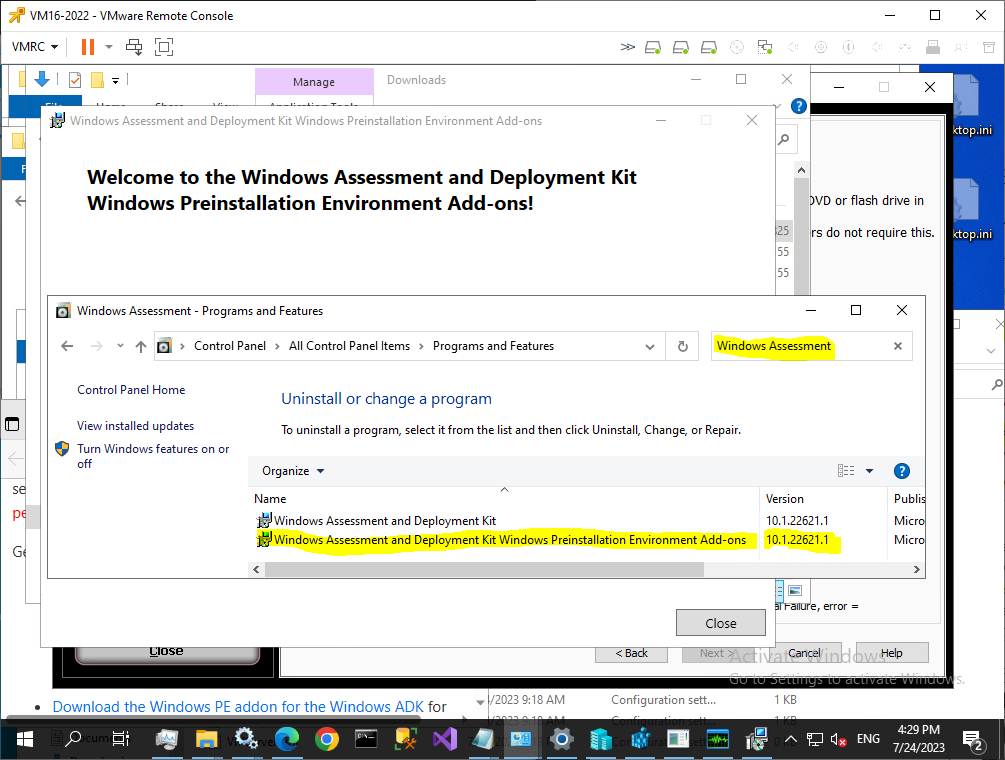
Task: Launch Microsoft Edge from the taskbar
Action: [287, 739]
